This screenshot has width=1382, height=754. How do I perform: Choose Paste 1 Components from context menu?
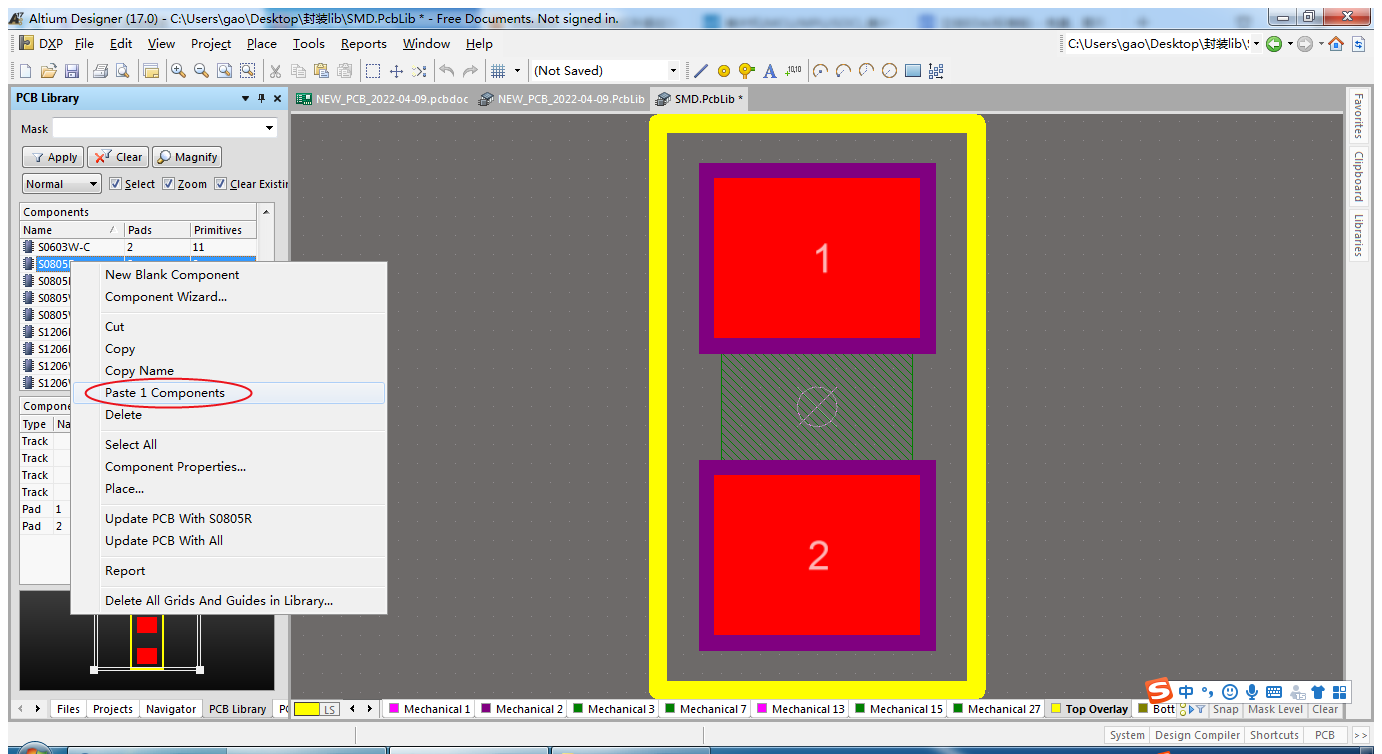[x=165, y=393]
